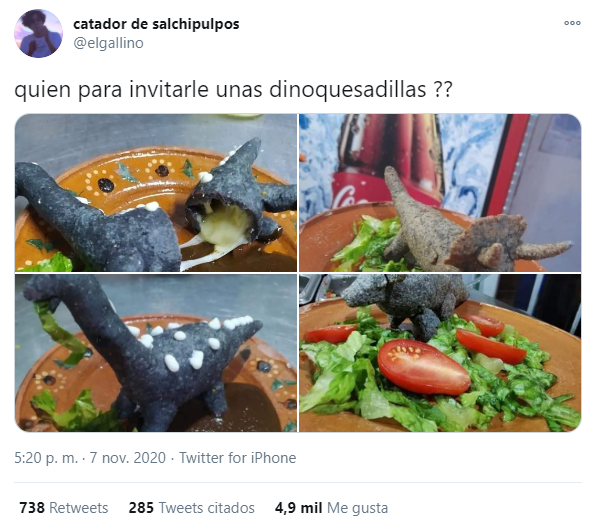Screen dimensions: 596x532
Task: View the 4,9 mil Me gusta list
Action: pos(331,508)
